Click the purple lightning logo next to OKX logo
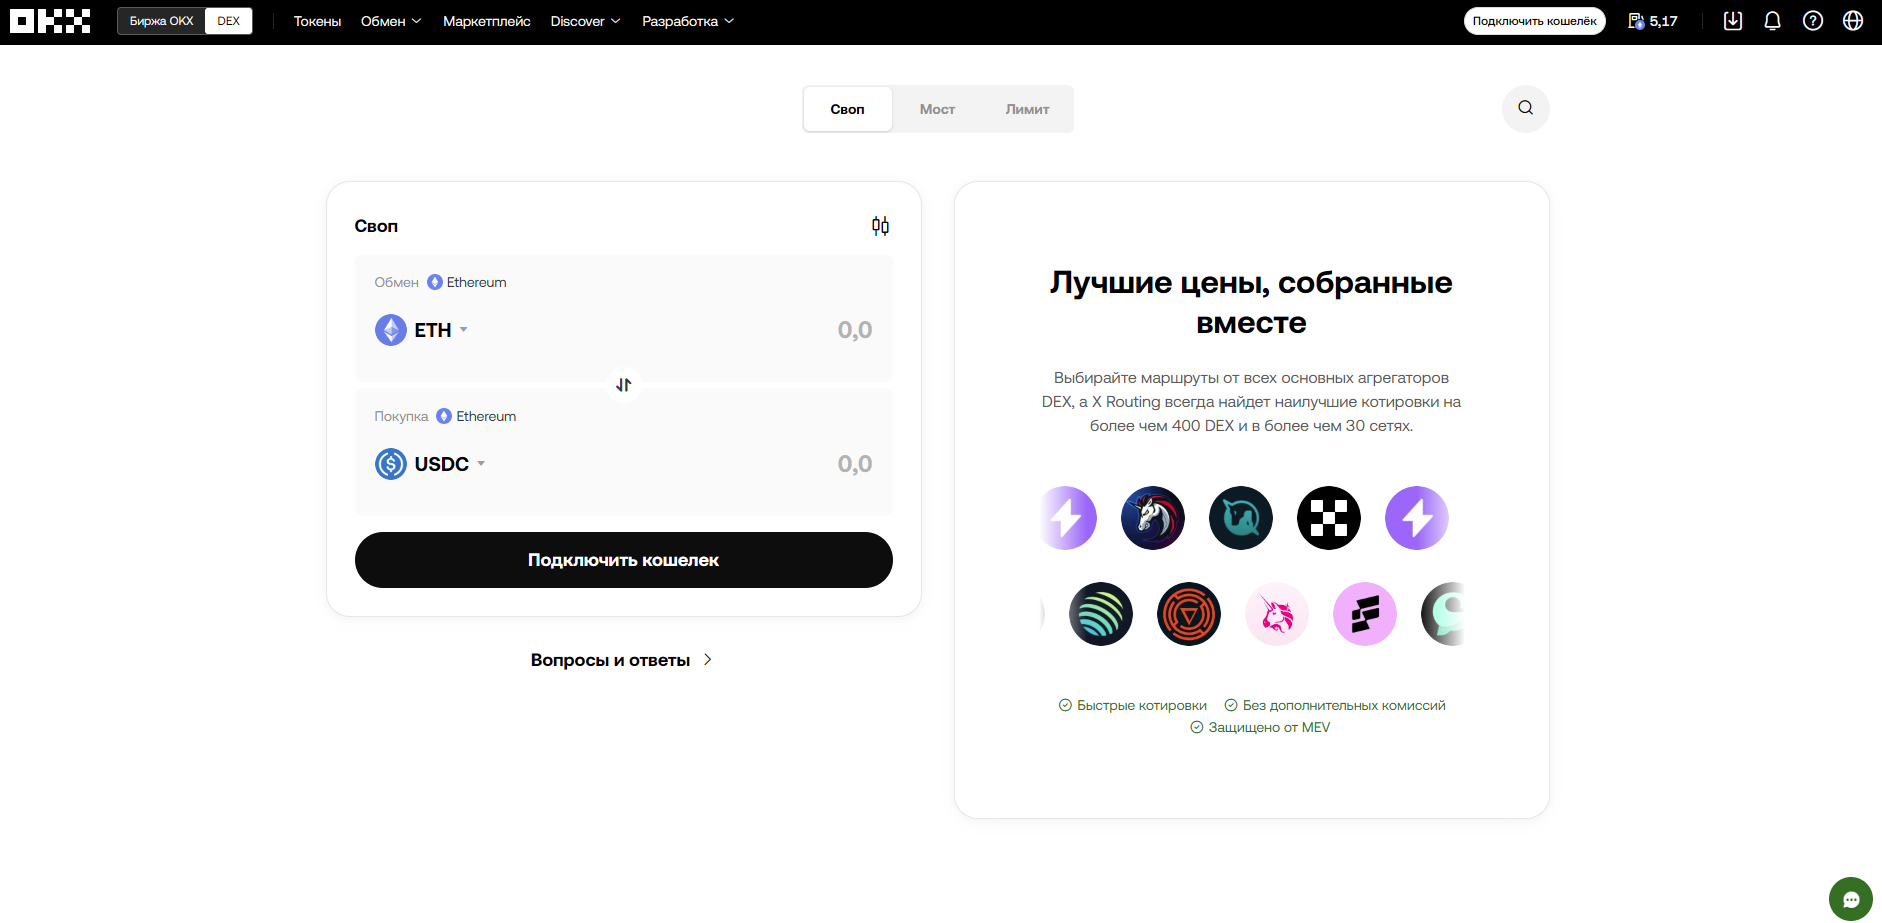 tap(1416, 518)
